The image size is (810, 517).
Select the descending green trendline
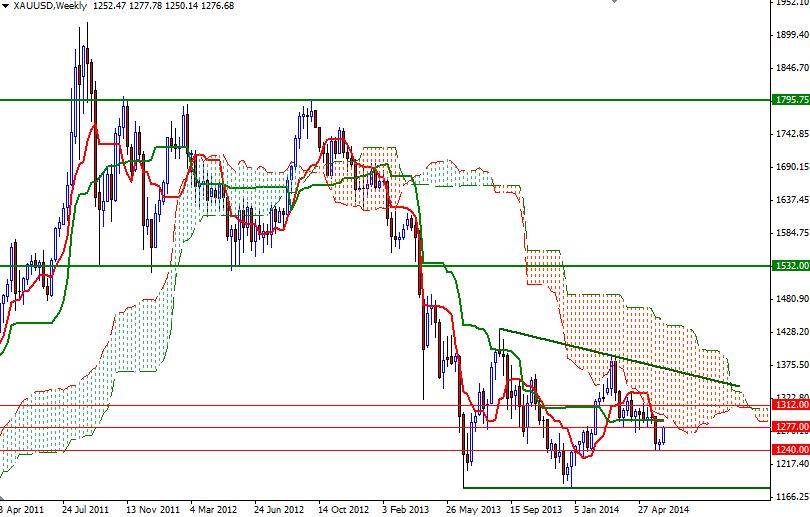coord(619,357)
